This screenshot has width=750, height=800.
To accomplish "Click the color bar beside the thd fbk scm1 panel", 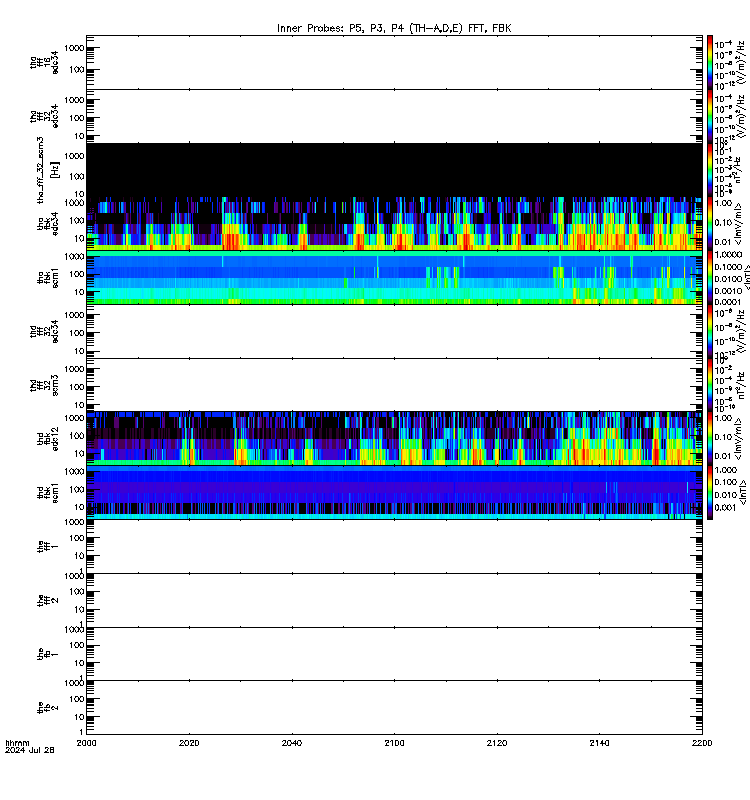I will click(710, 493).
